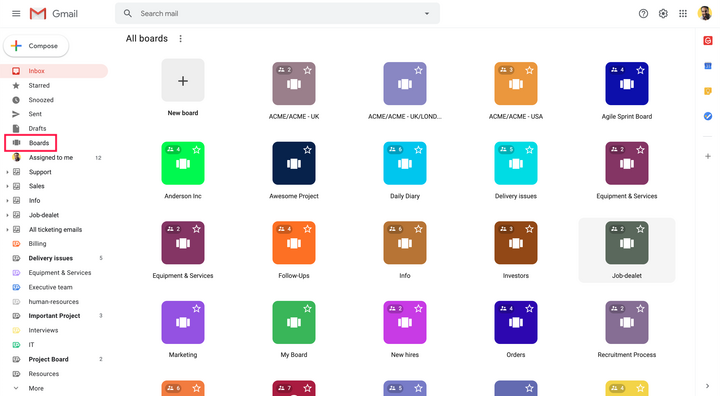Open the account profile avatar
The height and width of the screenshot is (396, 720).
coord(705,13)
